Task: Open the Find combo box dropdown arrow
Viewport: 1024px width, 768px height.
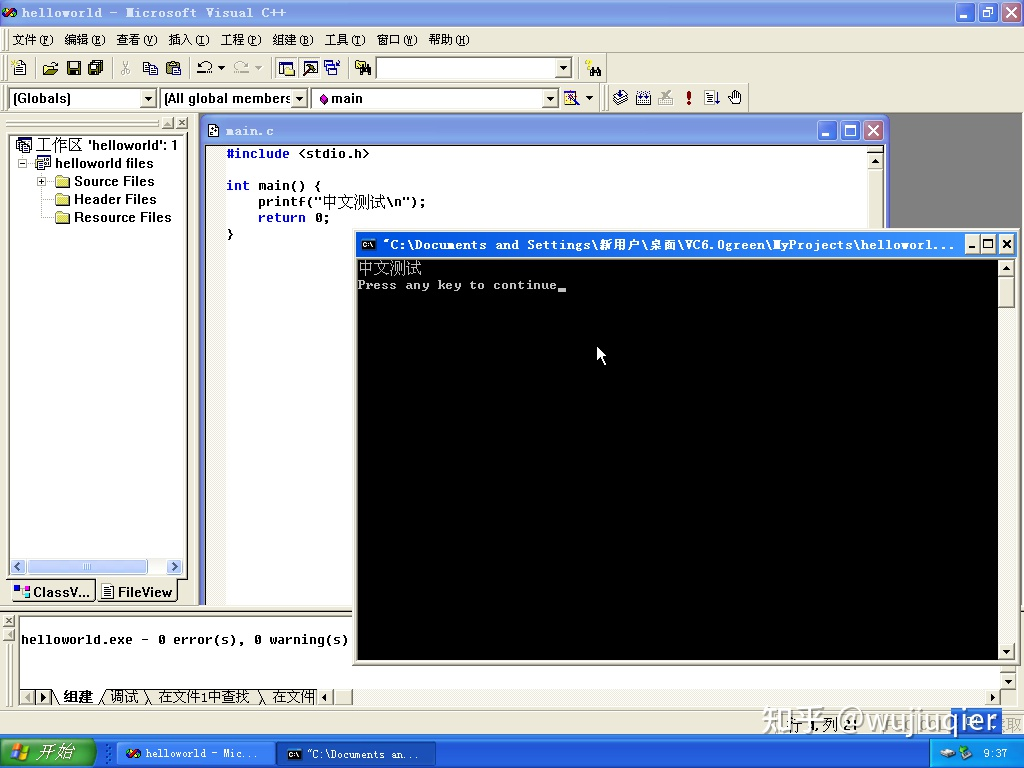Action: (x=564, y=68)
